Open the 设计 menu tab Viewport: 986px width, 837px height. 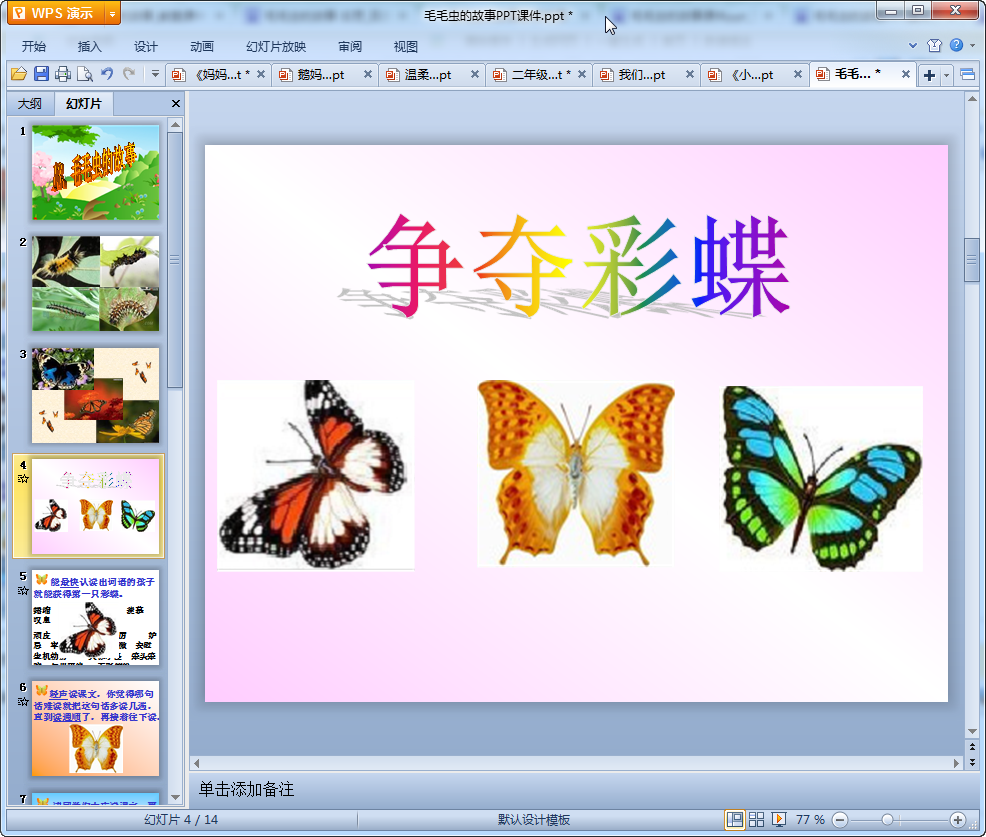click(146, 47)
